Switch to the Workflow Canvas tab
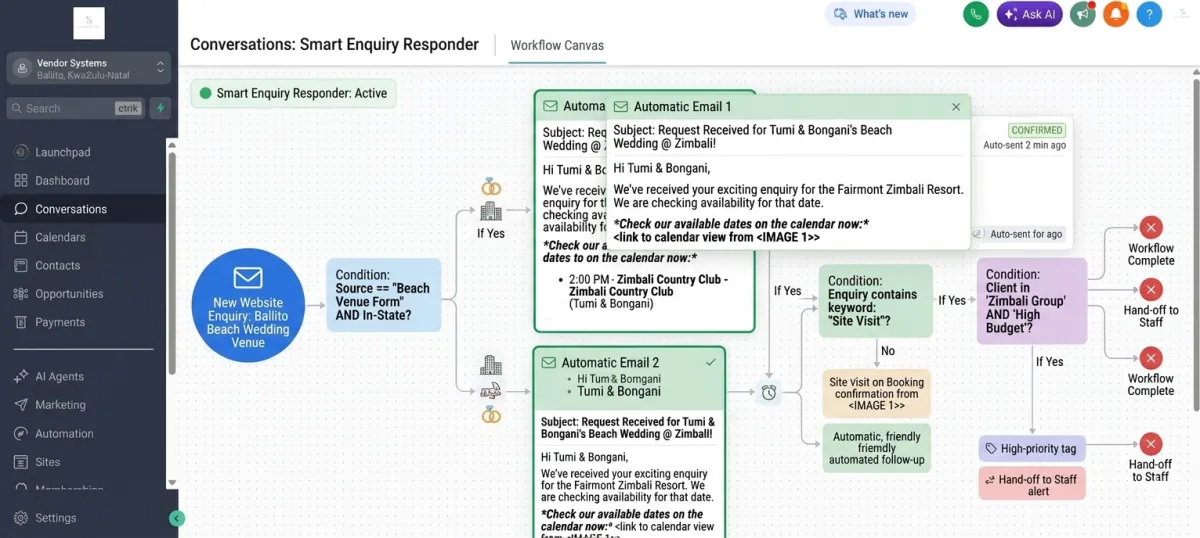Screen dimensions: 1200x538 tap(557, 45)
